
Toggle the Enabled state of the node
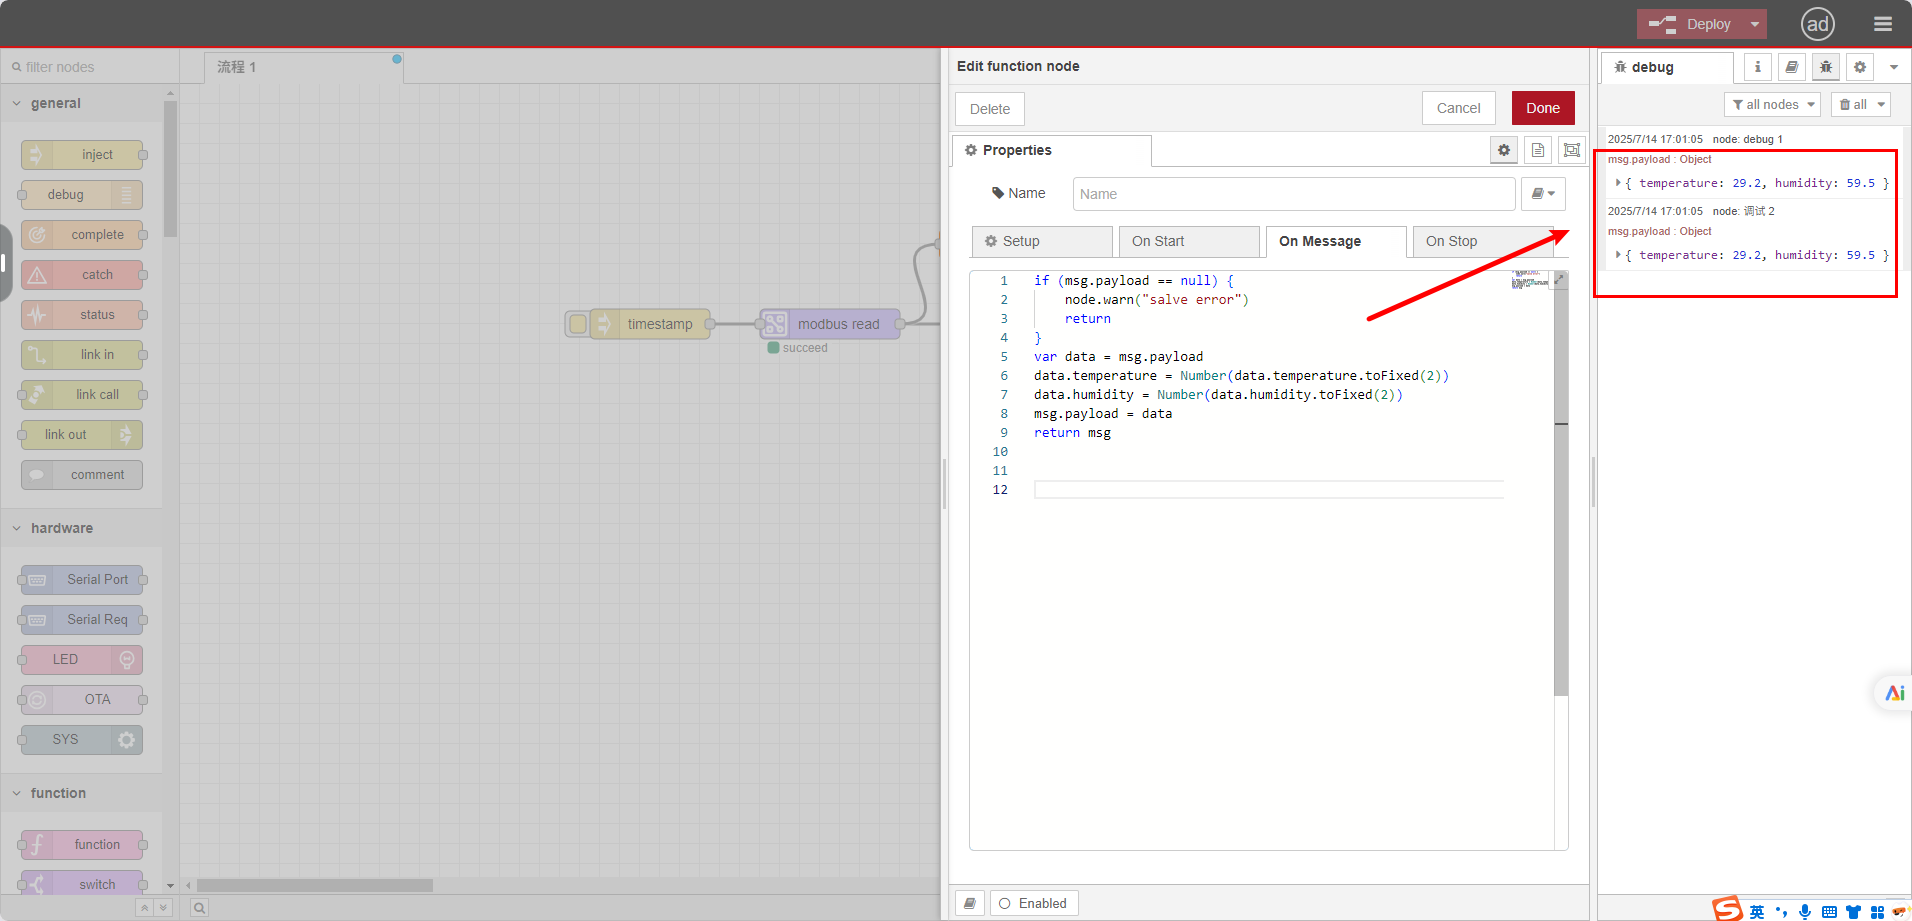(x=1034, y=903)
